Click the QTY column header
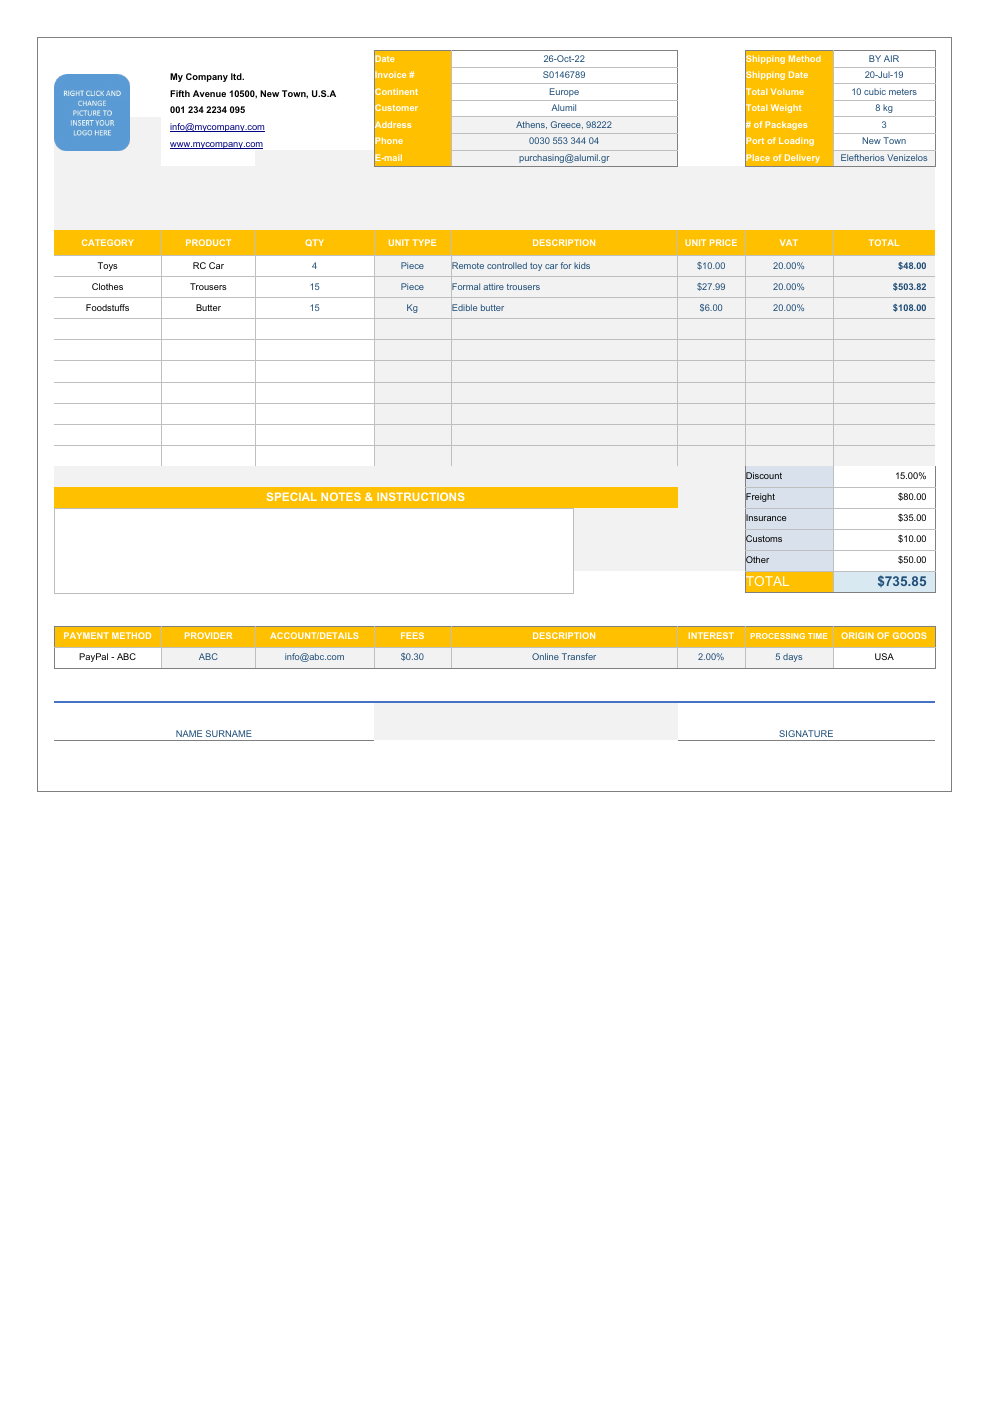Image resolution: width=993 pixels, height=1404 pixels. point(314,243)
